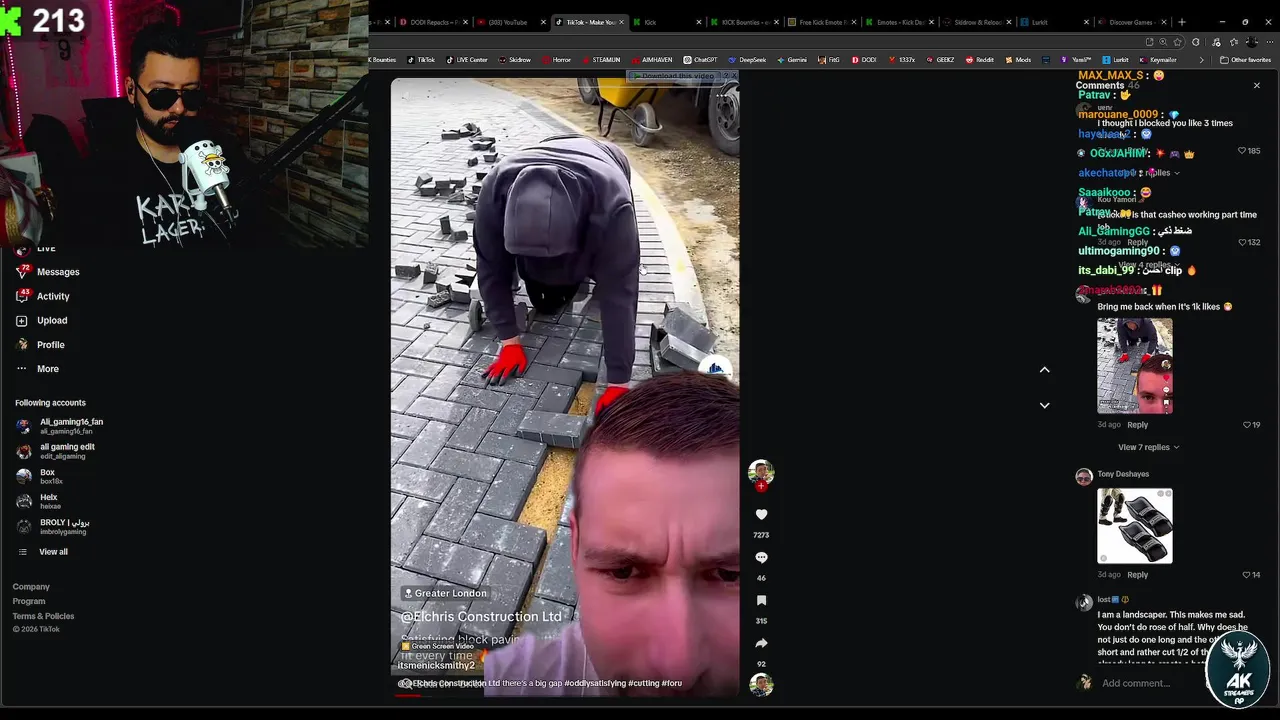Click the Upload plus icon in the sidebar

(x=22, y=320)
